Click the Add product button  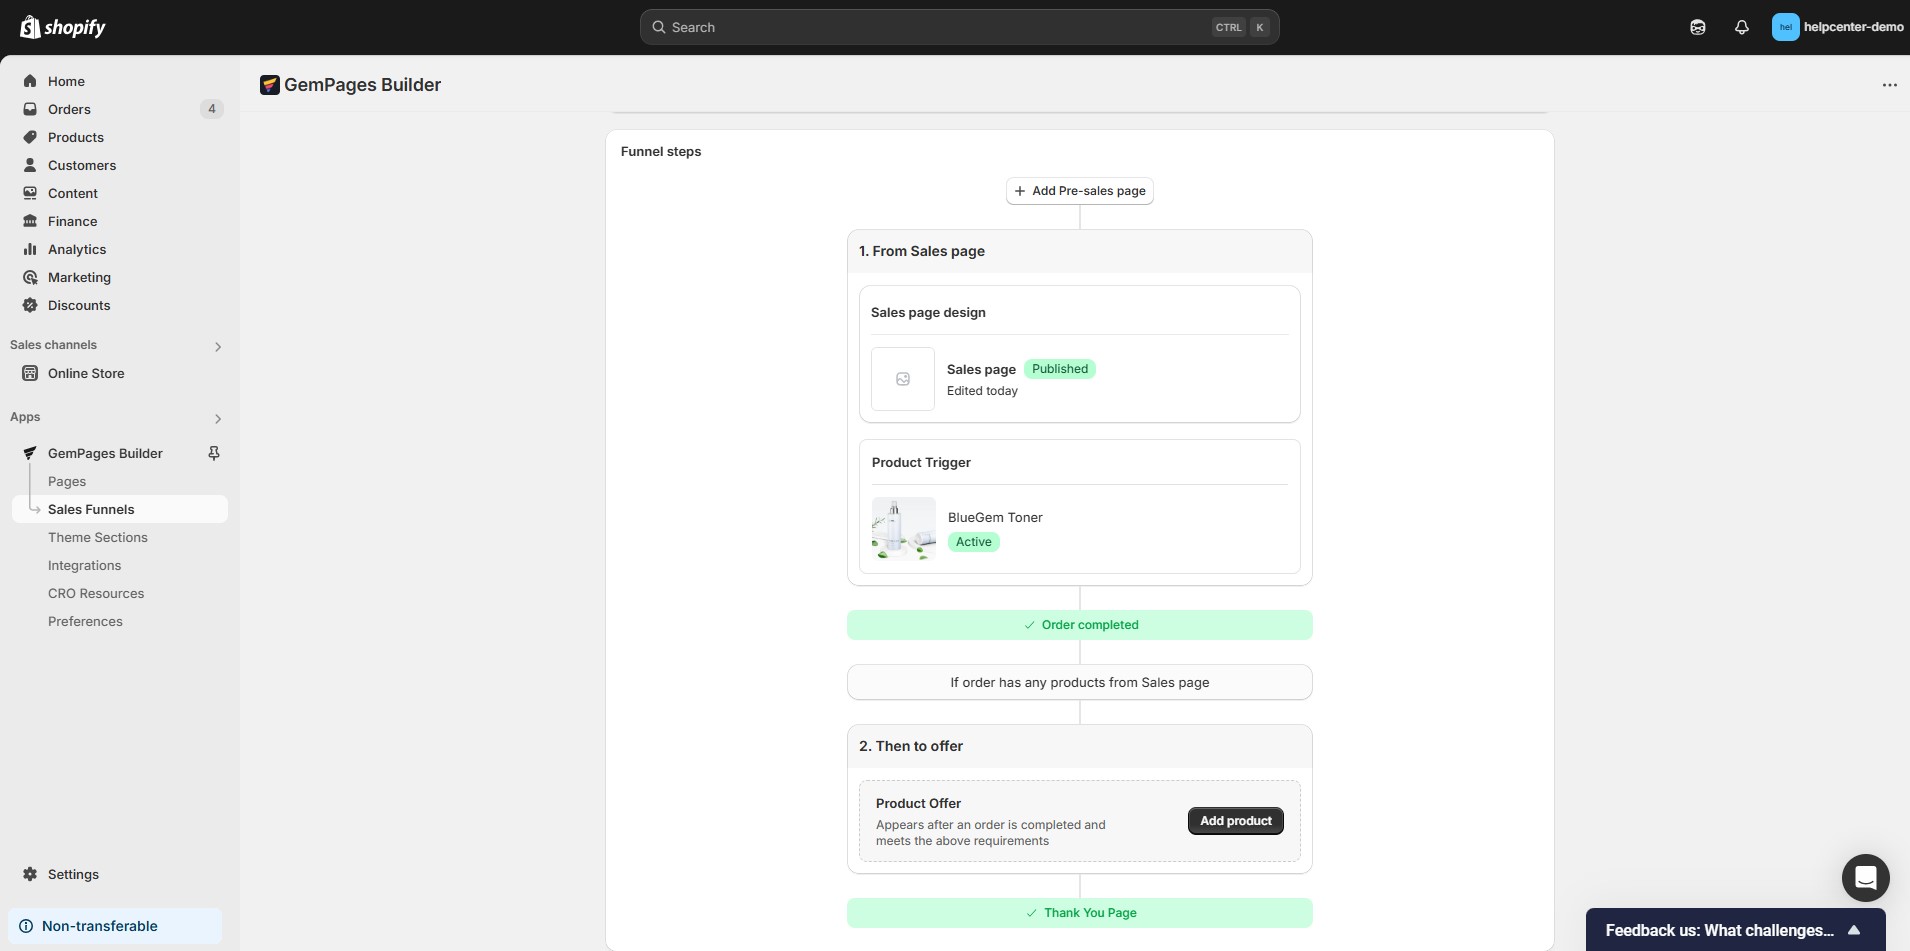(x=1235, y=821)
